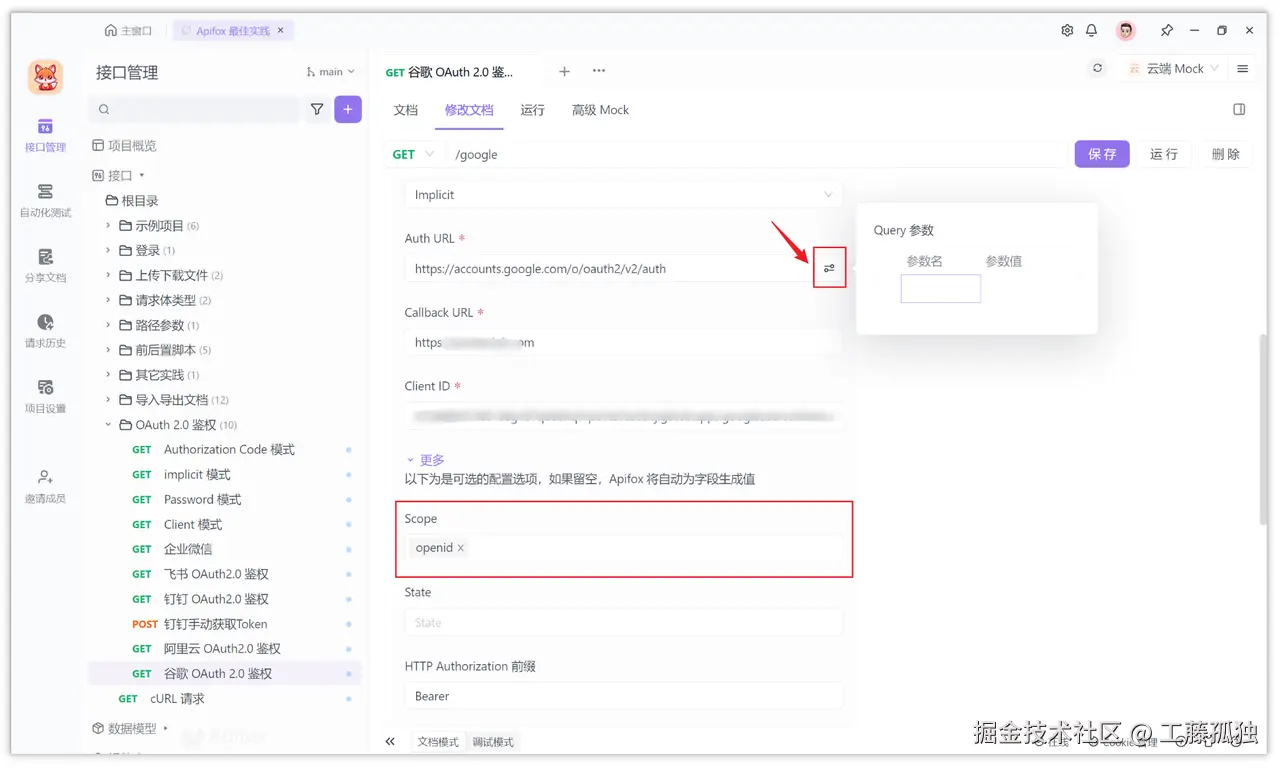Switch to the 高级 Mock tab

(600, 110)
